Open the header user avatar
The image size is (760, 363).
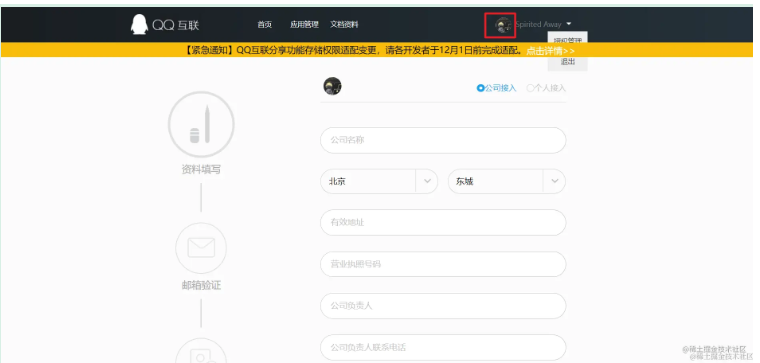[x=503, y=25]
